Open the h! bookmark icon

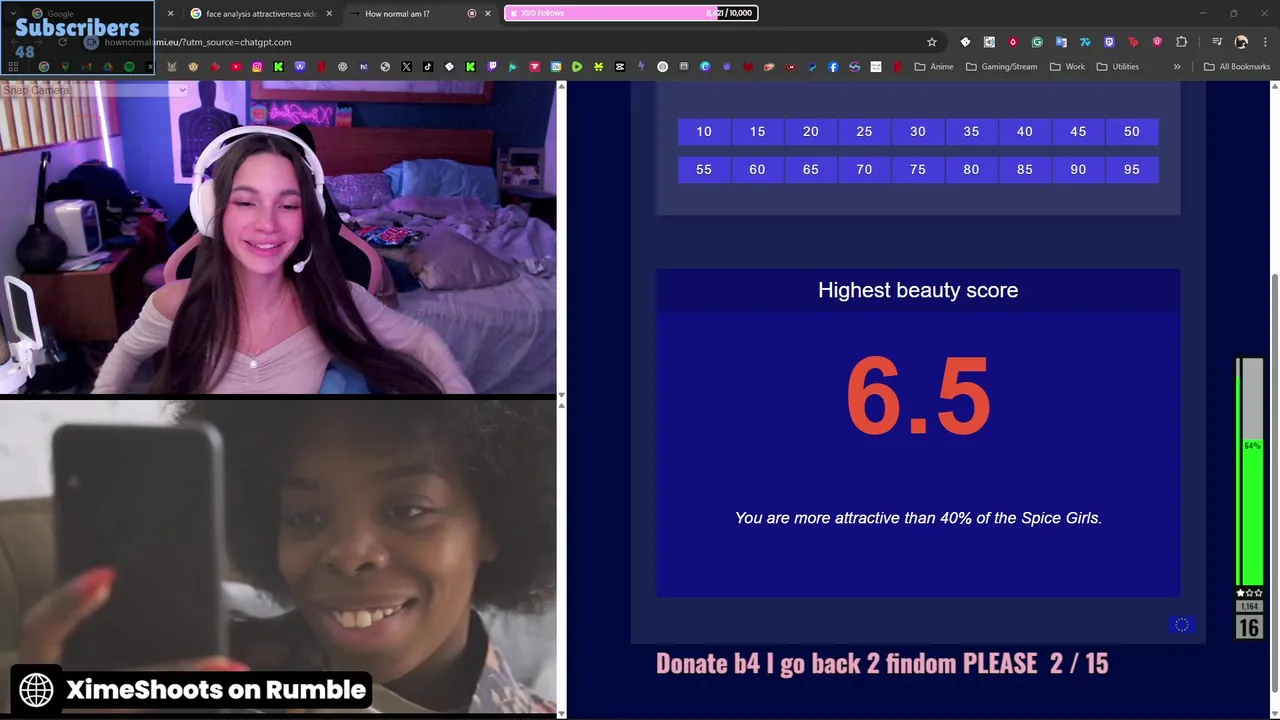(x=363, y=67)
